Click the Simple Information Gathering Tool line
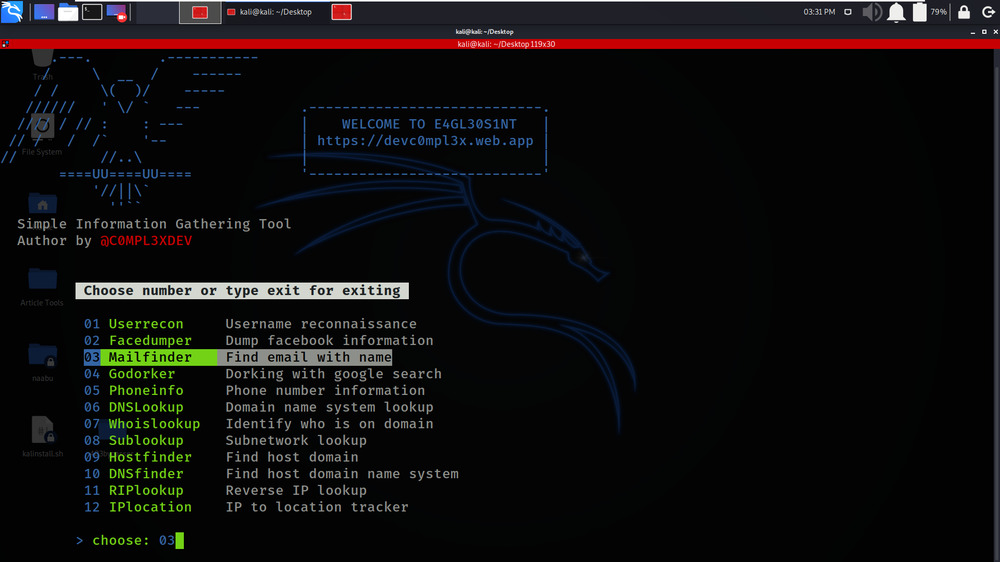This screenshot has height=562, width=1000. pyautogui.click(x=154, y=224)
